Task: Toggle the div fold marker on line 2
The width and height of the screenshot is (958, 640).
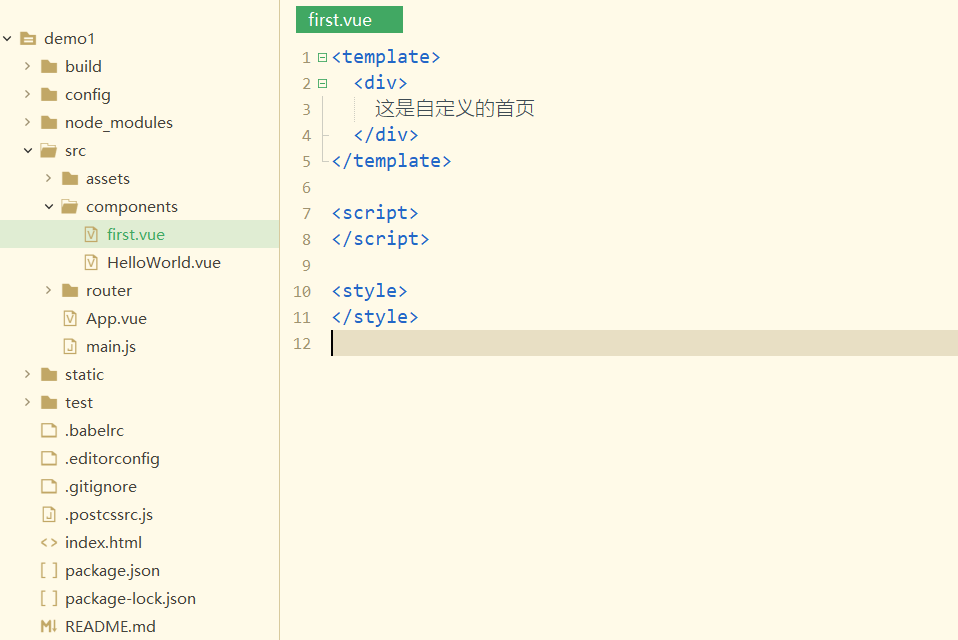Action: tap(322, 83)
